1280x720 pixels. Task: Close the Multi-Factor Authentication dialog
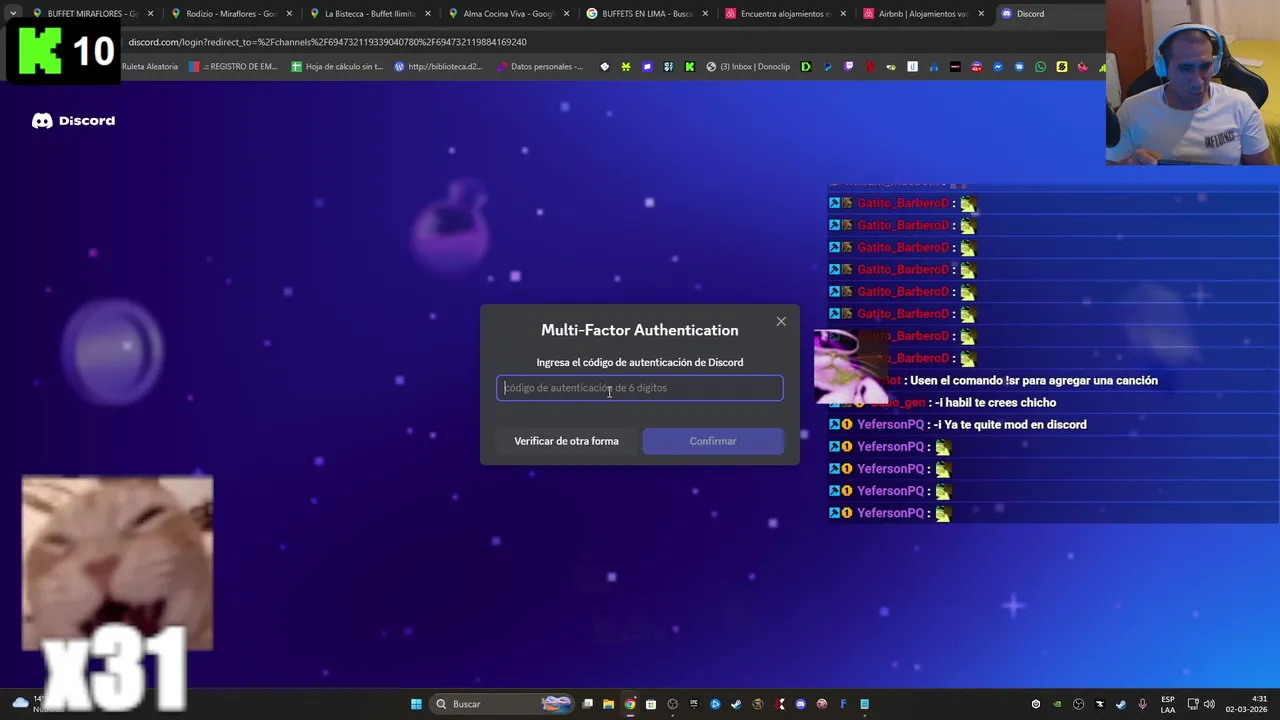click(x=781, y=321)
